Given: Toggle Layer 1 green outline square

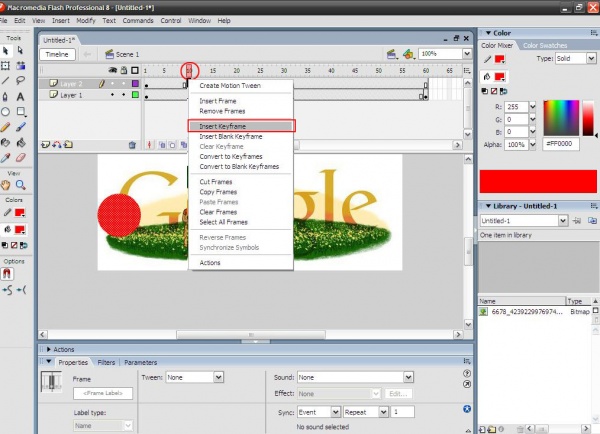Looking at the screenshot, I should (x=135, y=95).
